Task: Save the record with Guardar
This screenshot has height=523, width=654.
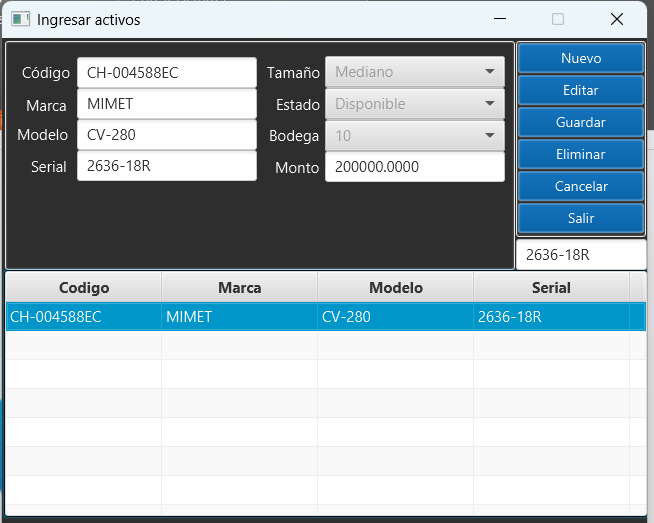Action: [x=580, y=122]
